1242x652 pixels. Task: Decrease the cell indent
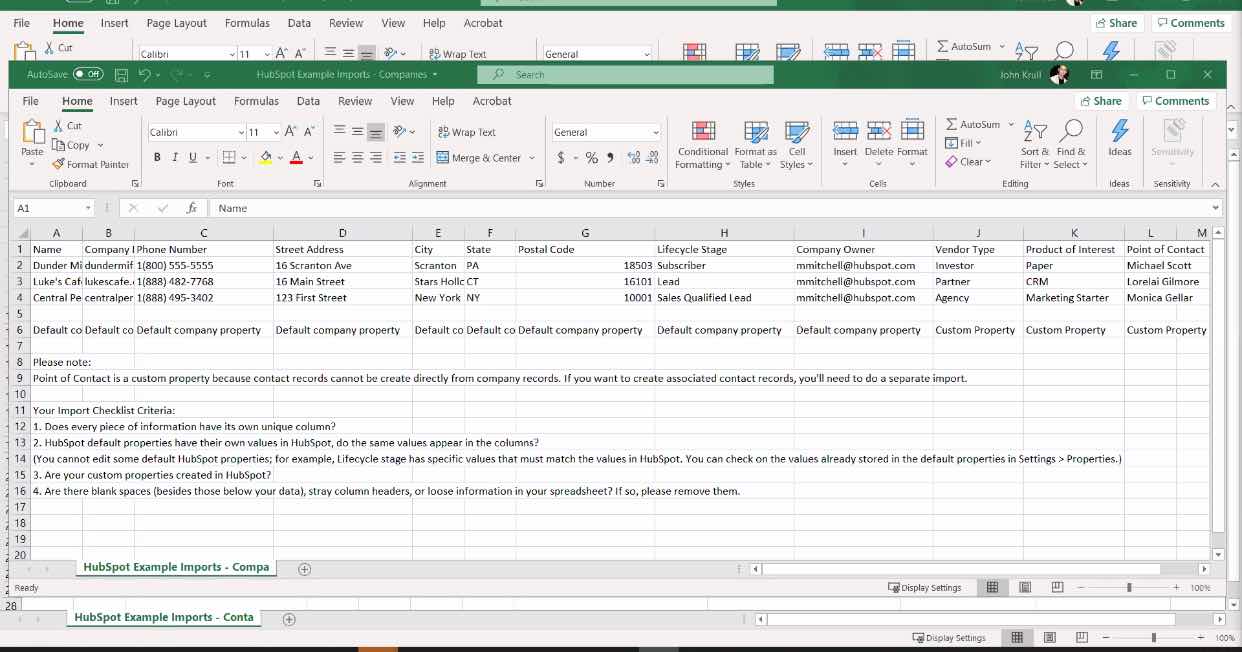point(400,158)
